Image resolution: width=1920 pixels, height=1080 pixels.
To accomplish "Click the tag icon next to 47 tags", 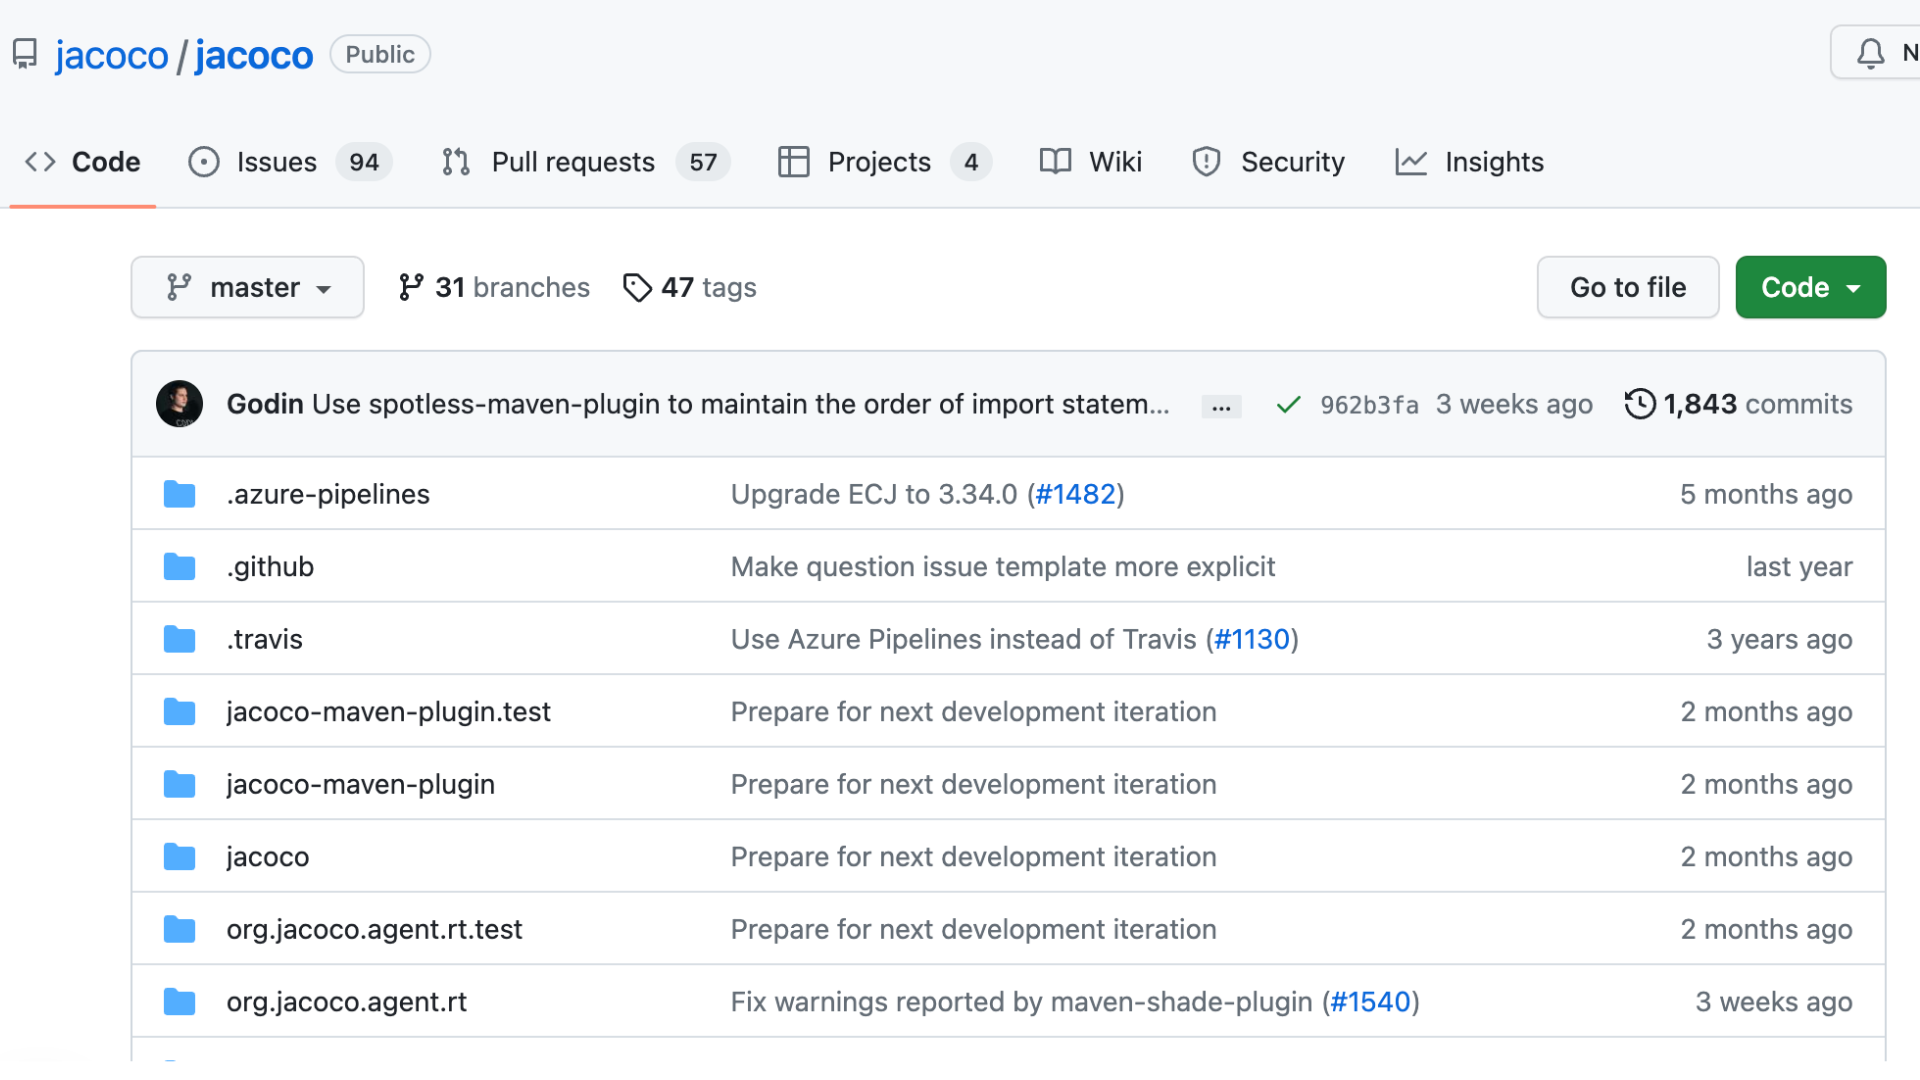I will click(x=636, y=288).
